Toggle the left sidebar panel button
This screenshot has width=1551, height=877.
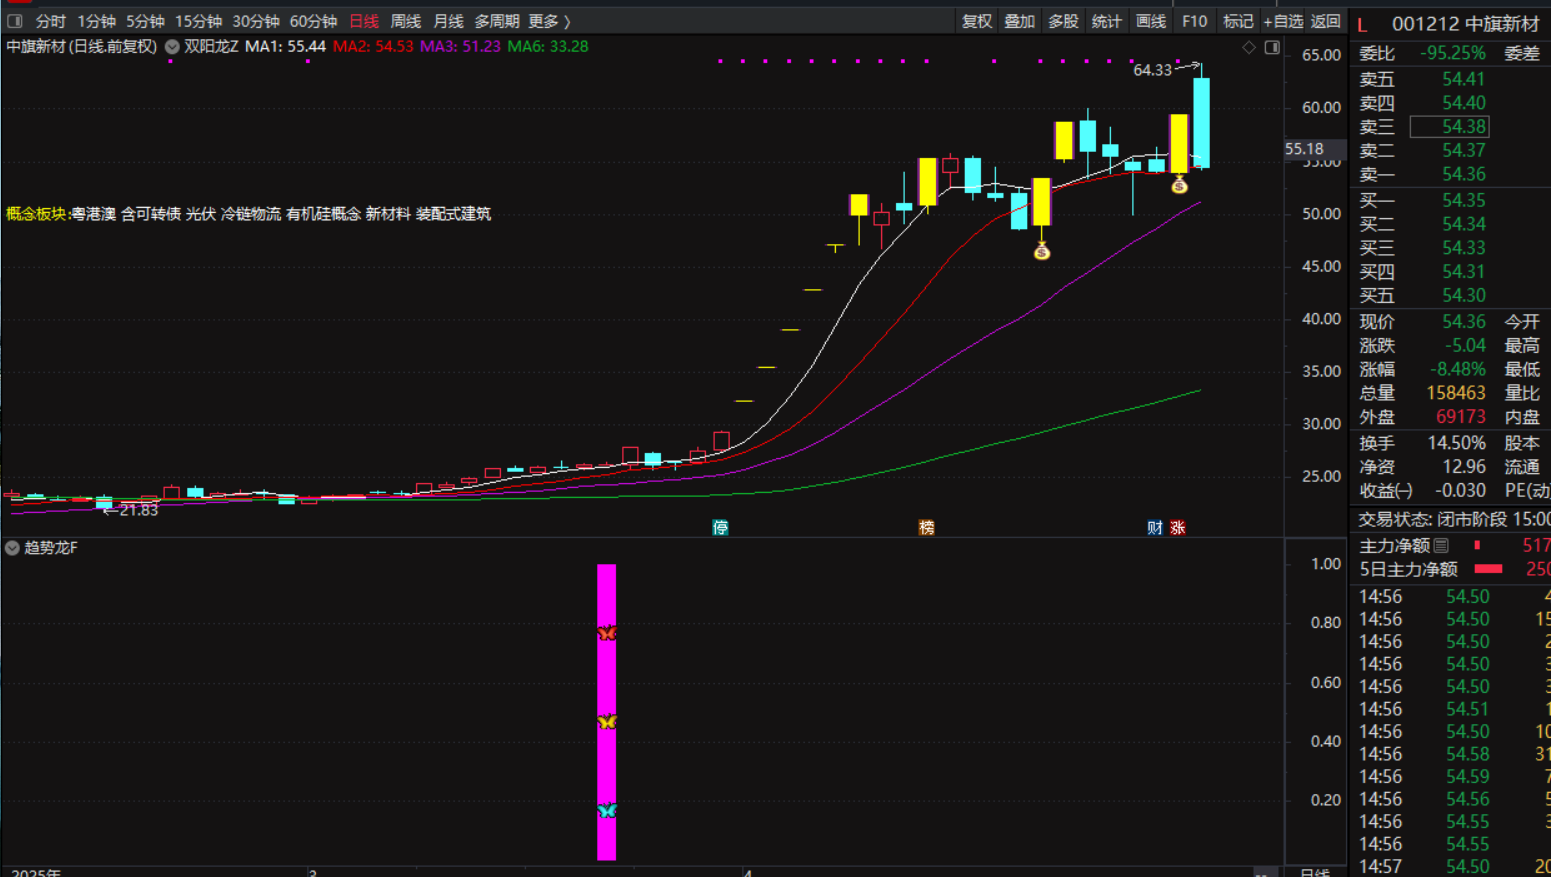15,21
